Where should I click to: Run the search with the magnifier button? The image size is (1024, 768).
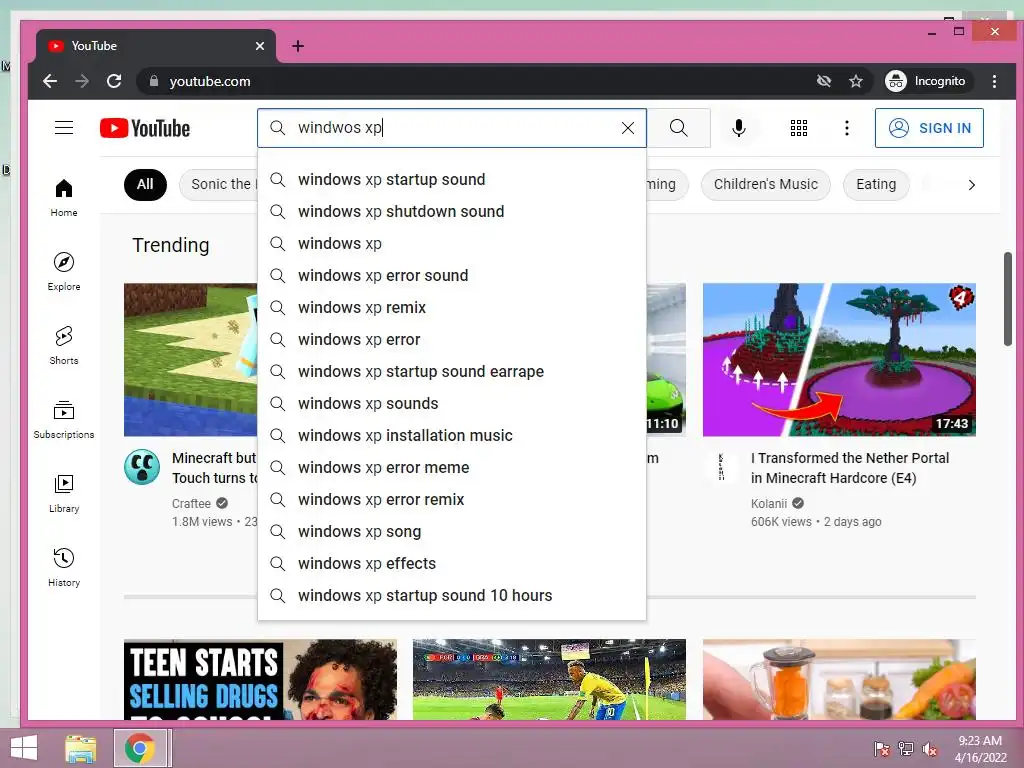click(679, 128)
